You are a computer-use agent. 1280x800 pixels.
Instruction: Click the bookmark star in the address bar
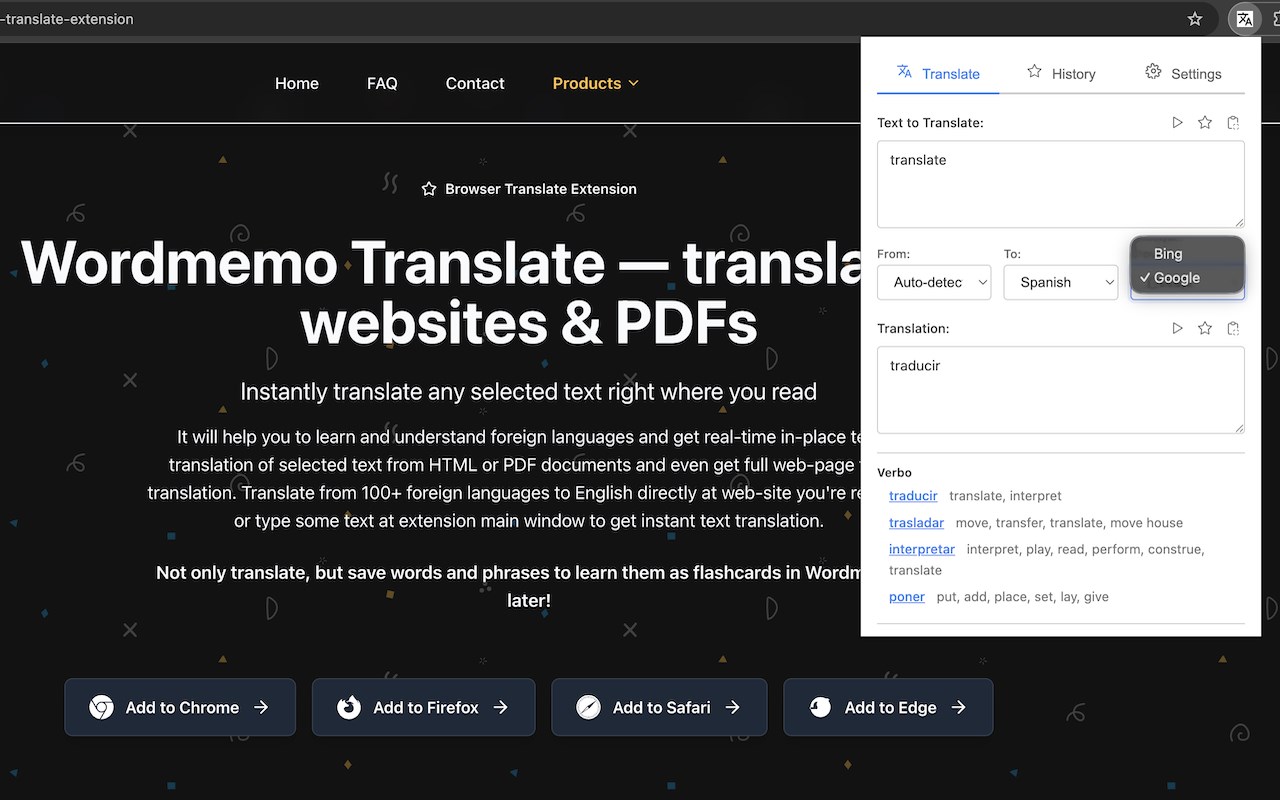coord(1194,19)
